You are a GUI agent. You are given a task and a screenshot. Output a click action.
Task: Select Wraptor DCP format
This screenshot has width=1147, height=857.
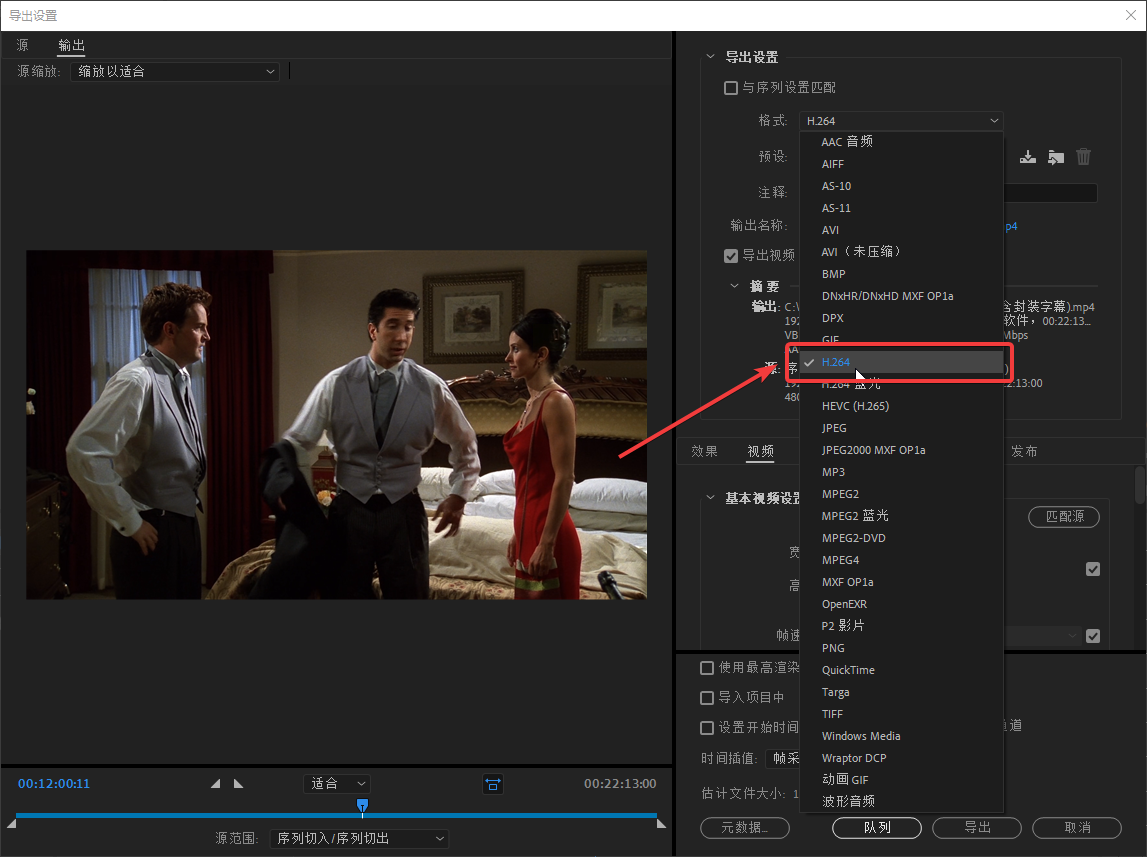point(901,758)
